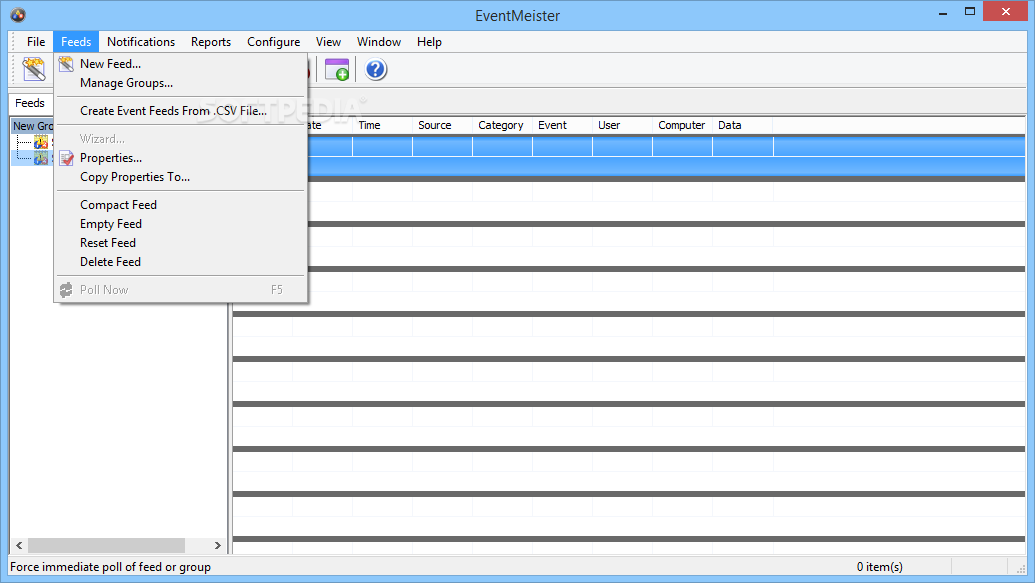This screenshot has width=1035, height=583.
Task: Open the Window menu
Action: [x=379, y=42]
